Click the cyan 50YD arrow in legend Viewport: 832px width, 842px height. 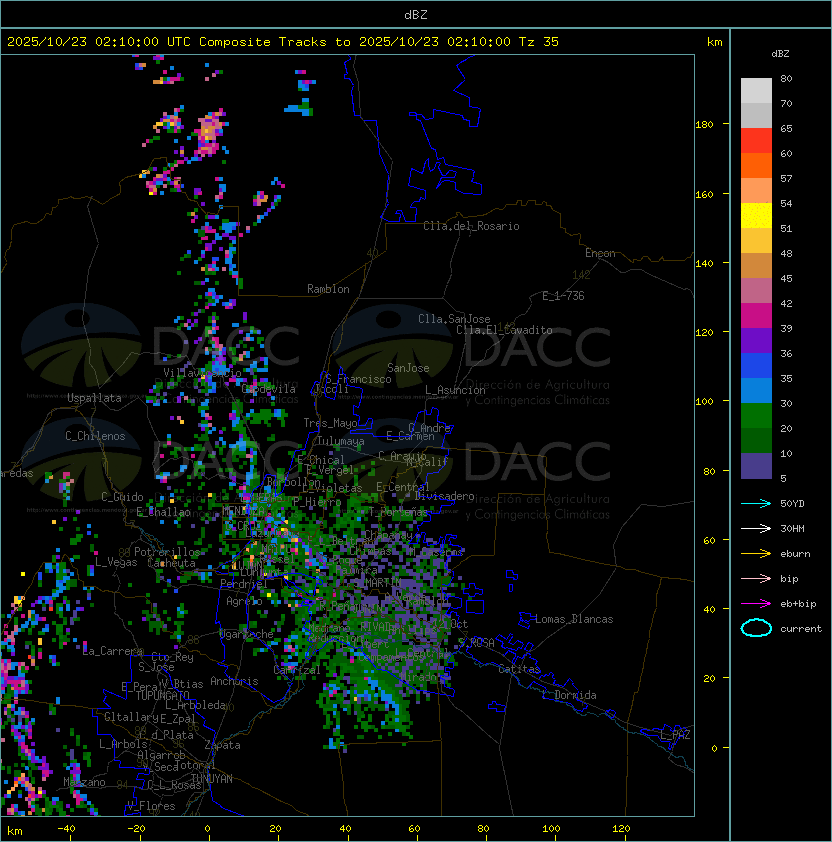[x=756, y=503]
